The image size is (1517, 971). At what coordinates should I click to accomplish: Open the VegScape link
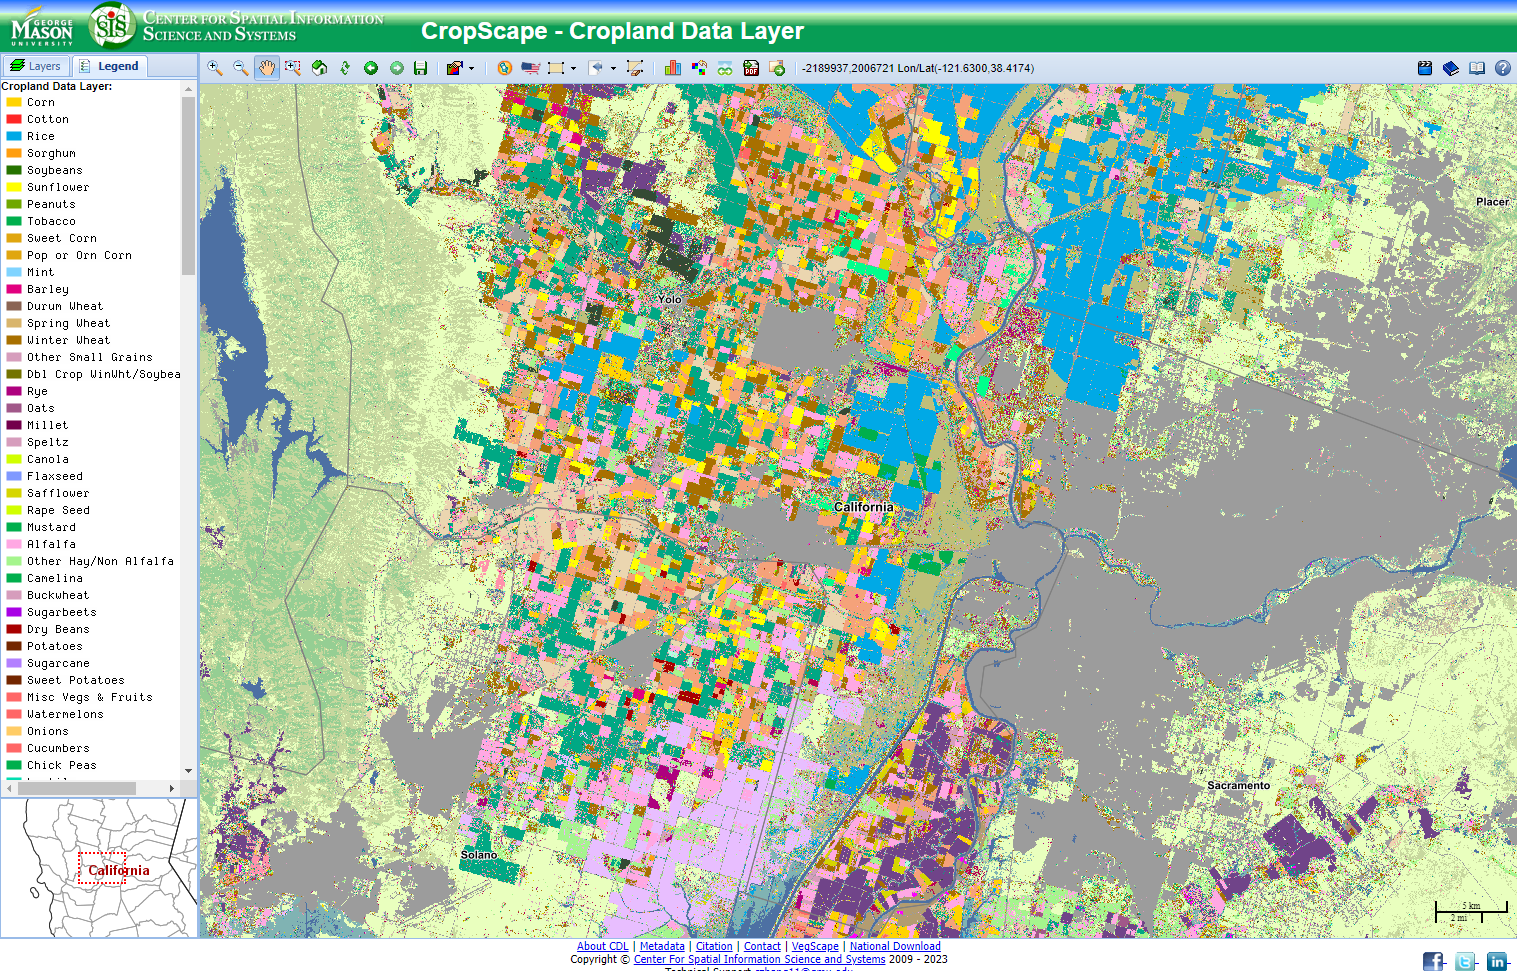[x=815, y=946]
